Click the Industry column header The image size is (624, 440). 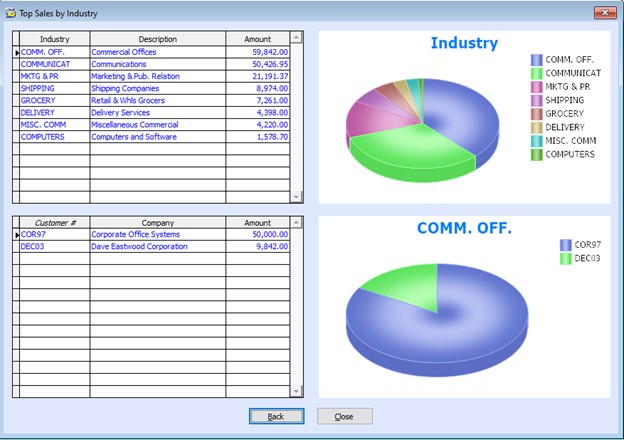point(54,39)
